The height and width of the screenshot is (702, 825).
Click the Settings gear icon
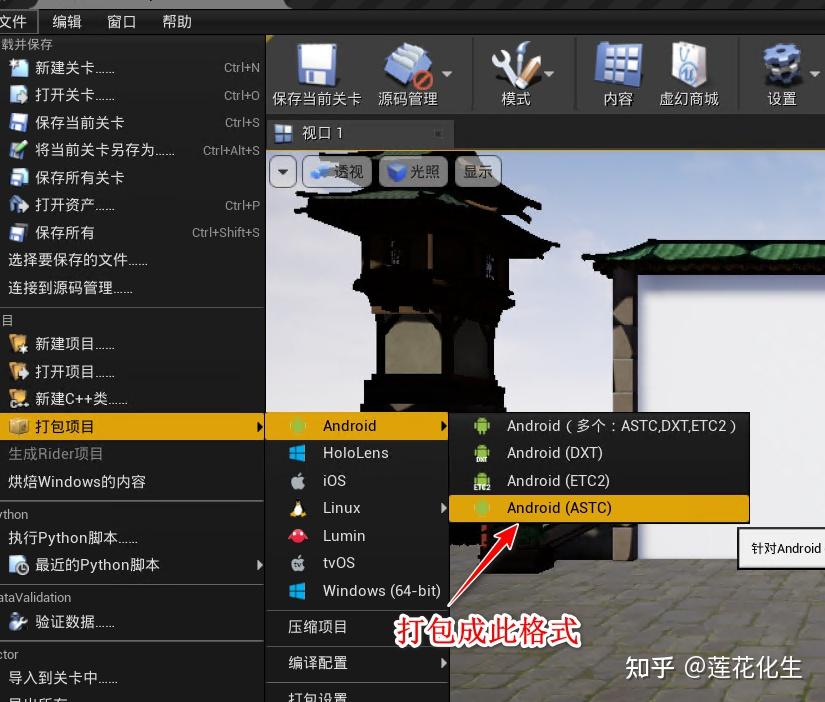coord(782,65)
